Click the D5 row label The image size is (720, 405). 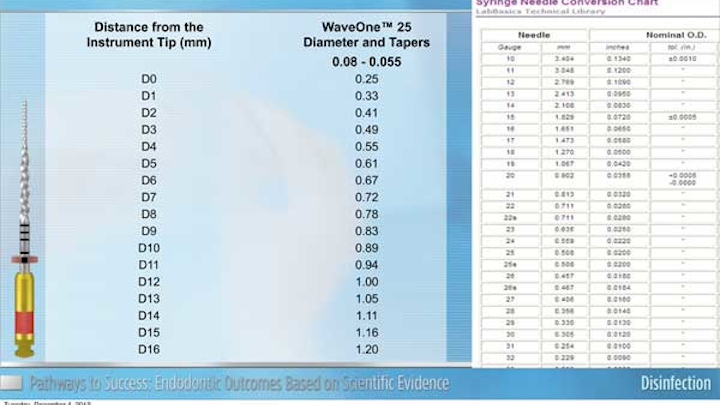149,163
